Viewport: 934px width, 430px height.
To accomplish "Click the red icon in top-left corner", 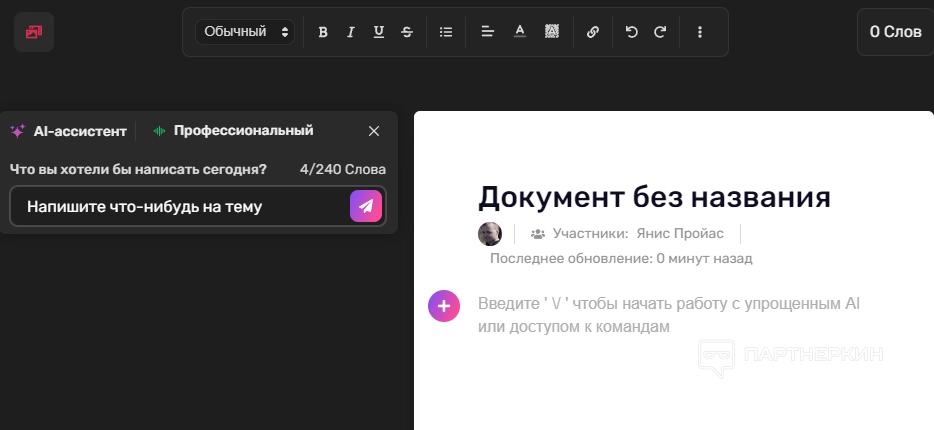I will 34,32.
